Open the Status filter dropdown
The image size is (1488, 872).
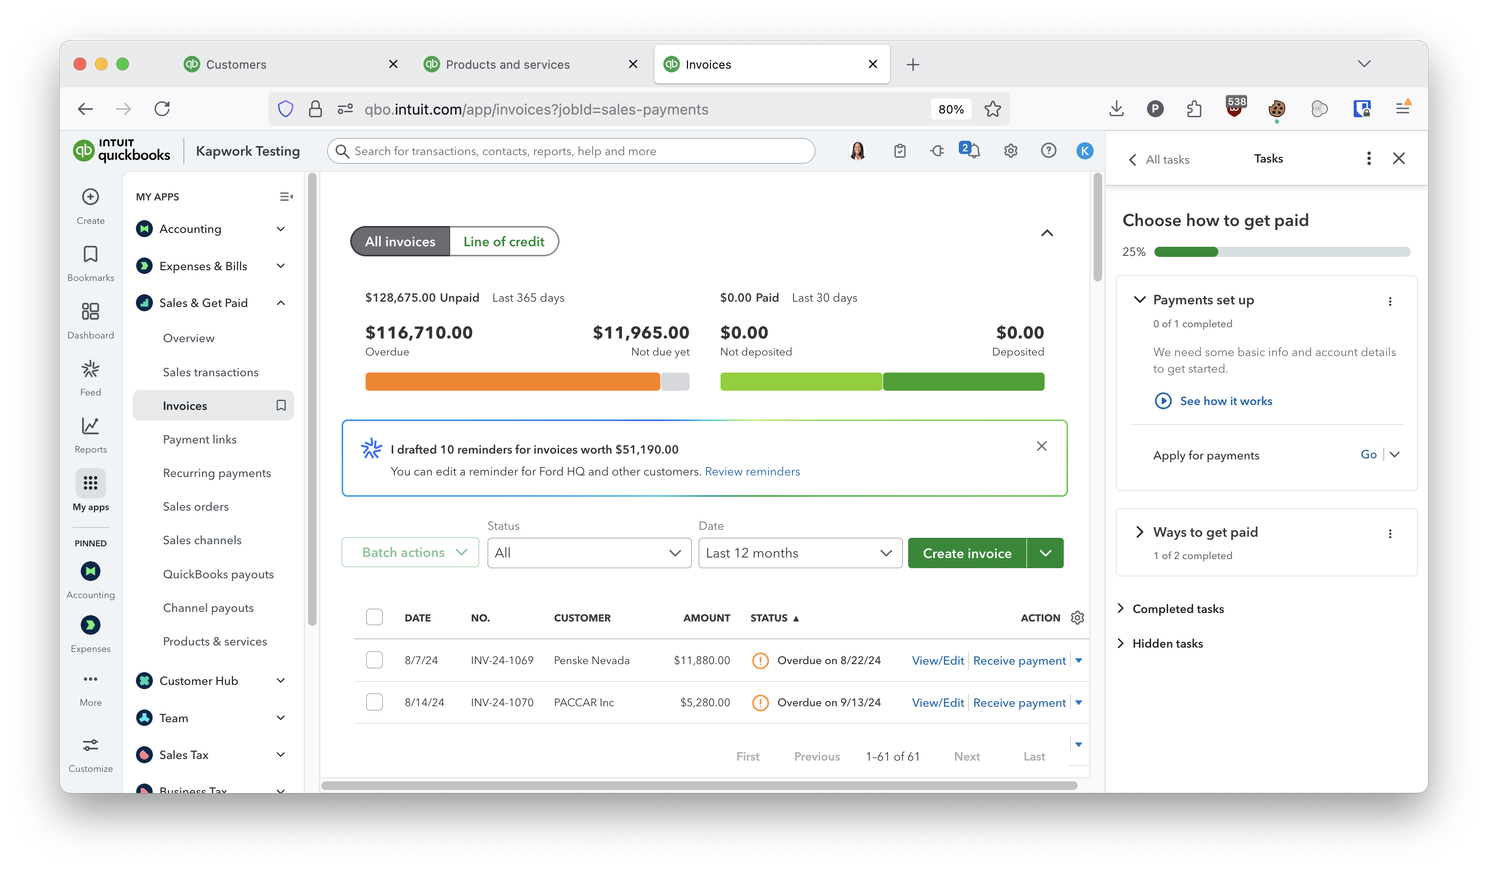pos(588,553)
